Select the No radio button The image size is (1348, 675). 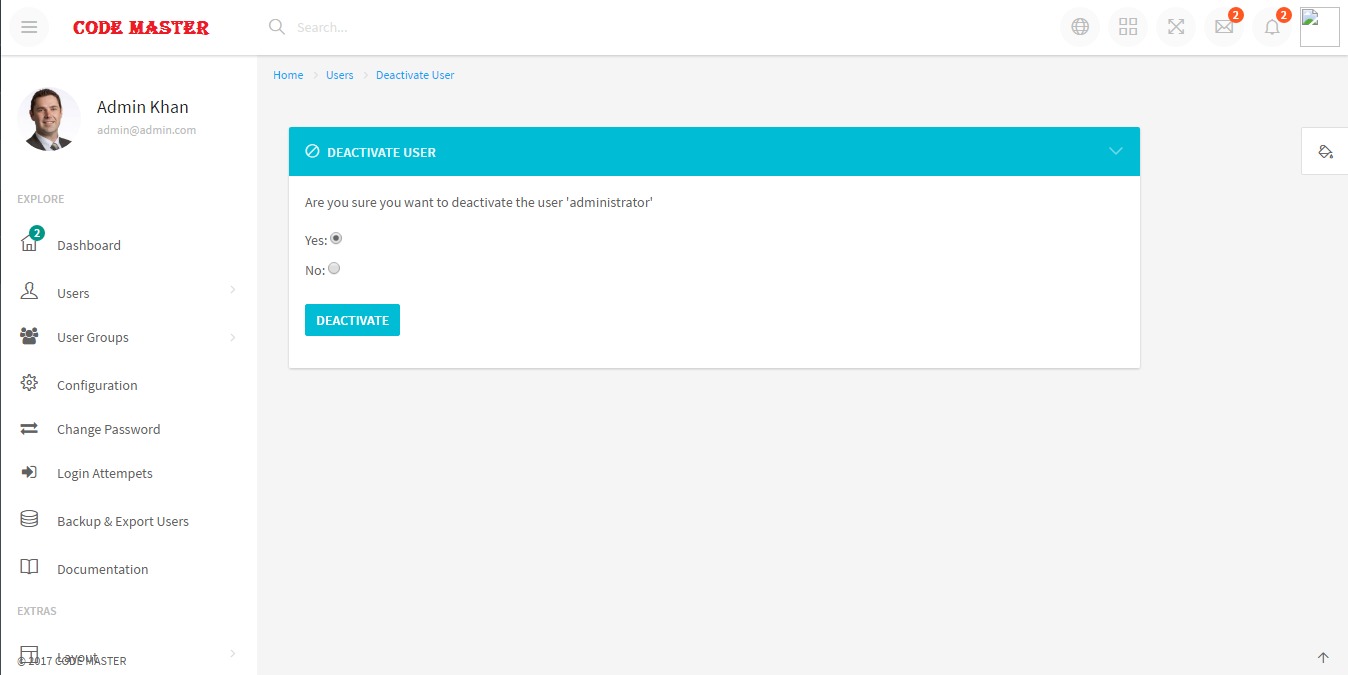tap(334, 268)
